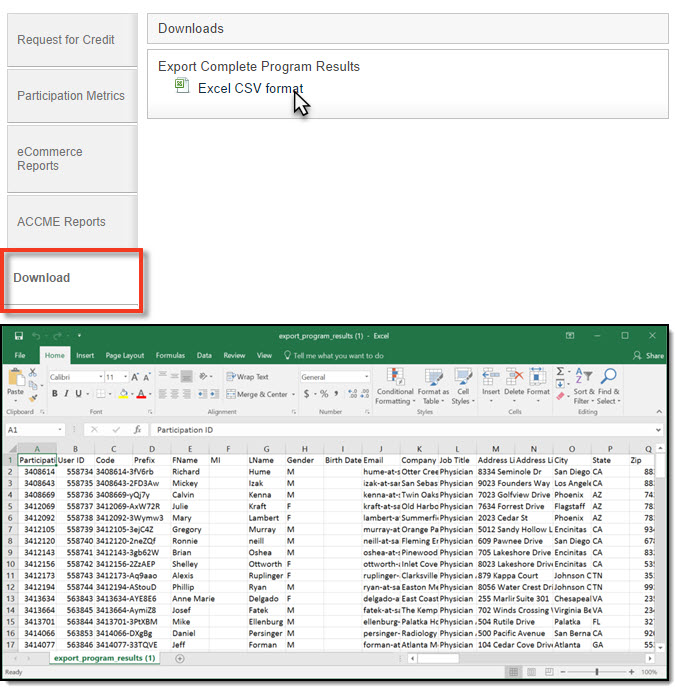Image resolution: width=675 pixels, height=691 pixels.
Task: Collapse the ribbon with the caret arrow
Action: [659, 412]
